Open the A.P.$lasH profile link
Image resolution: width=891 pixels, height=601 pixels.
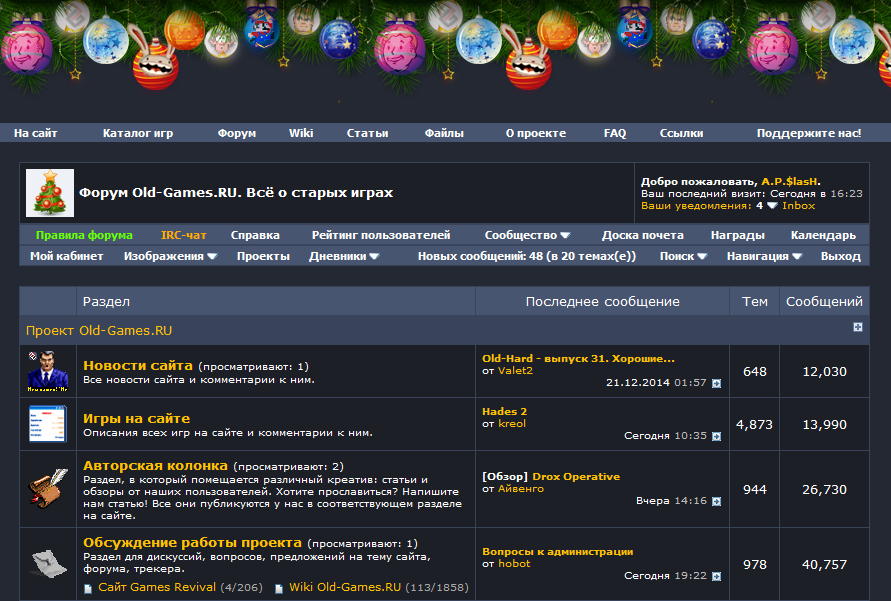789,182
